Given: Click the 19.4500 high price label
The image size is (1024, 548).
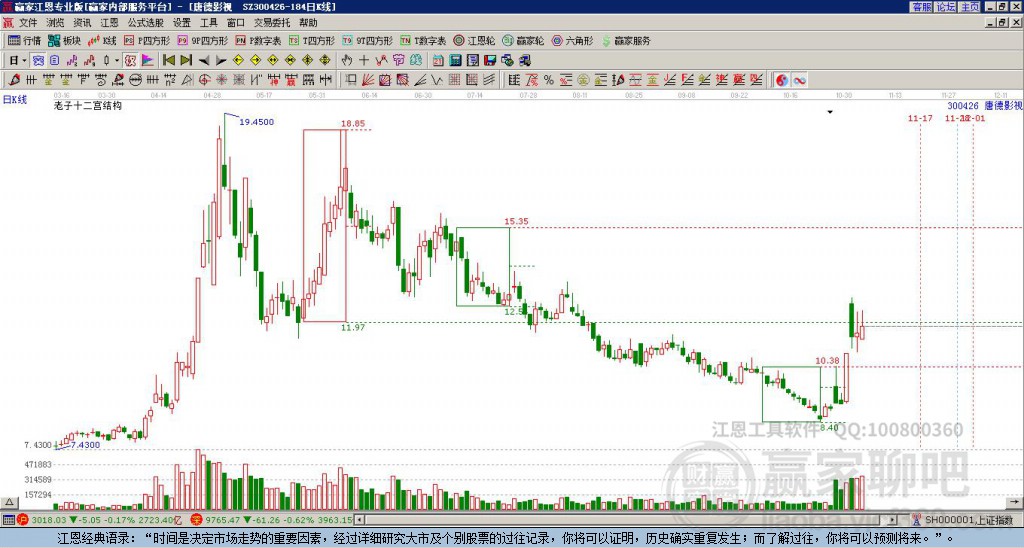Looking at the screenshot, I should pos(257,122).
